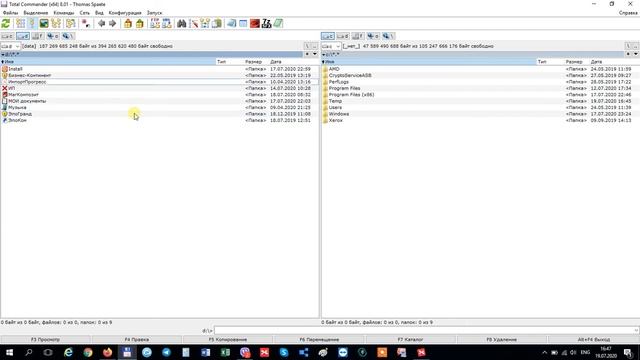The height and width of the screenshot is (360, 640).
Task: Open the URL FTP new connection icon
Action: [167, 24]
